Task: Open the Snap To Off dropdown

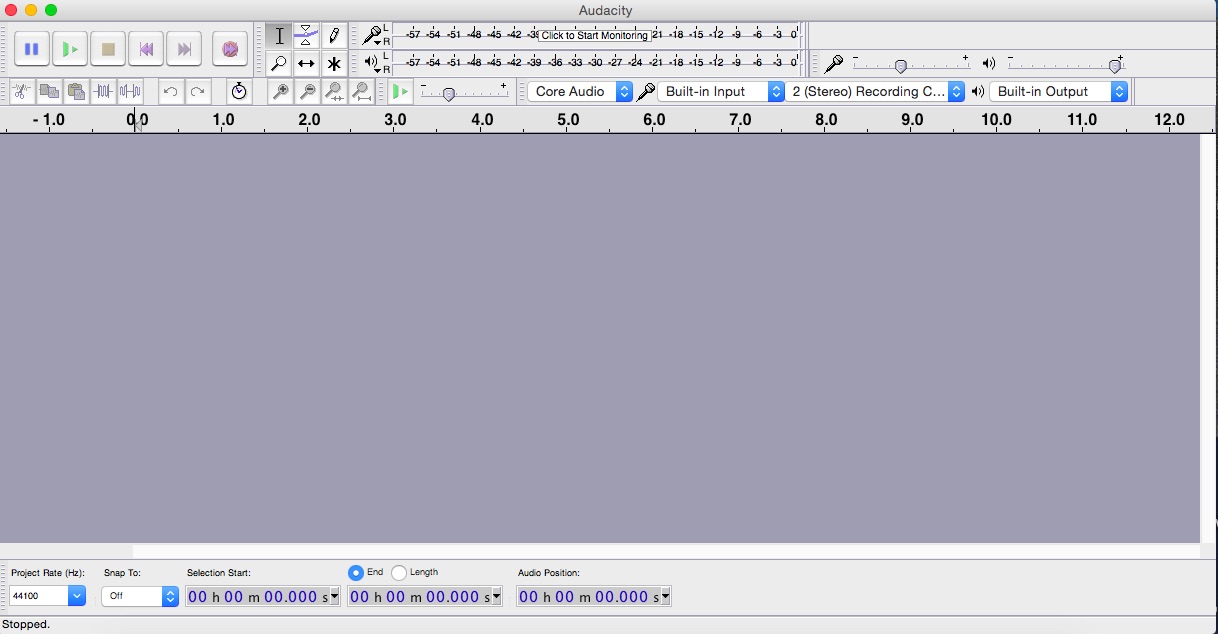Action: (x=140, y=596)
